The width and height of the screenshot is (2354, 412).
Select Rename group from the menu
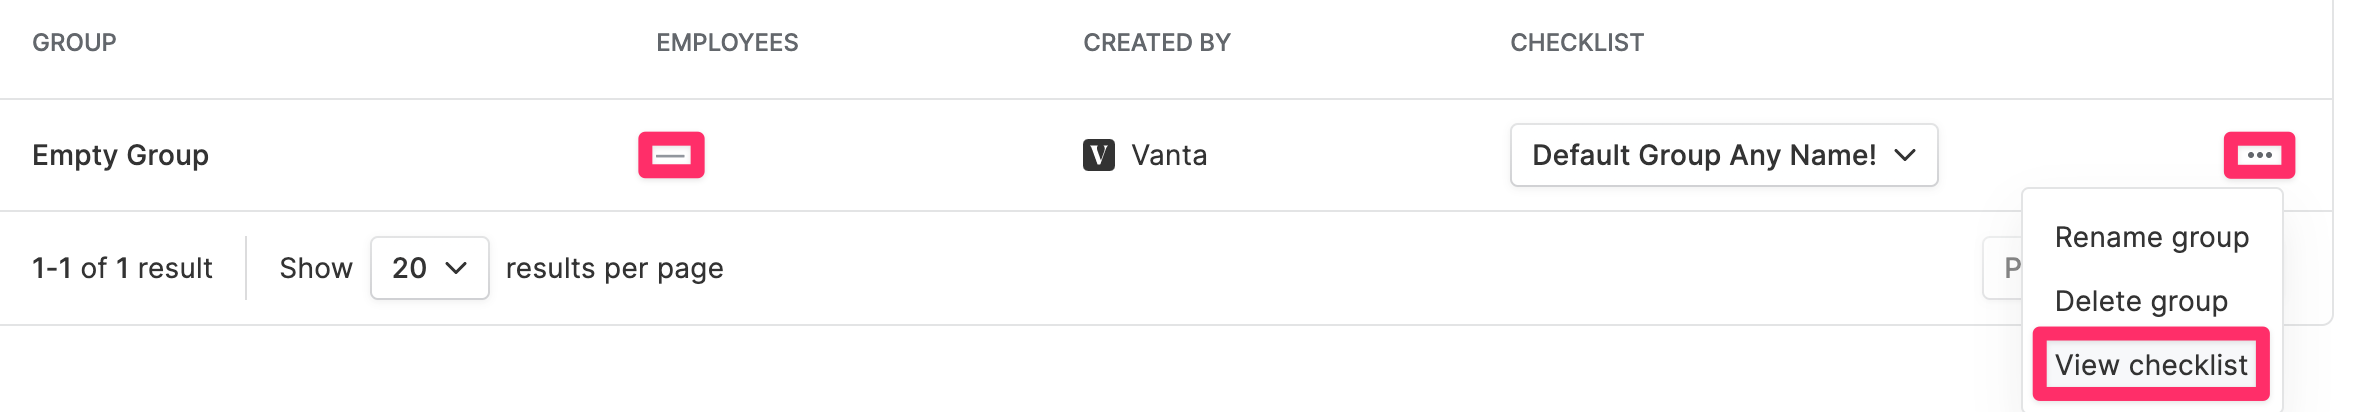(x=2151, y=237)
